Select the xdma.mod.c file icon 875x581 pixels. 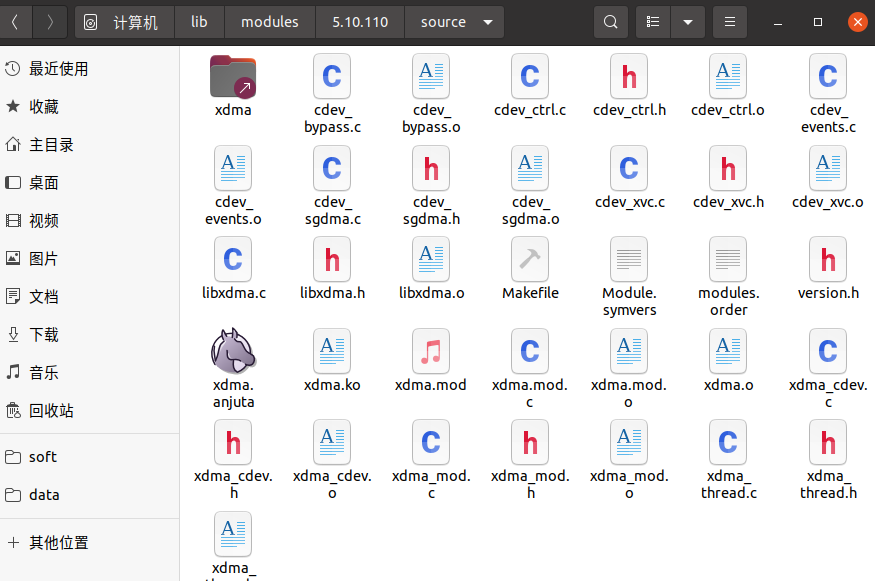[x=530, y=351]
